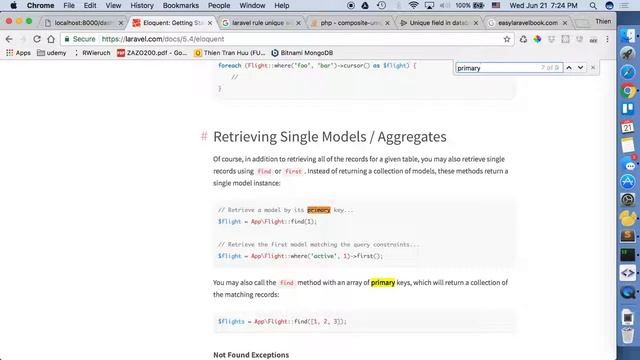Image resolution: width=640 pixels, height=360 pixels.
Task: Switch to the localhost:8000 tab
Action: pos(83,23)
